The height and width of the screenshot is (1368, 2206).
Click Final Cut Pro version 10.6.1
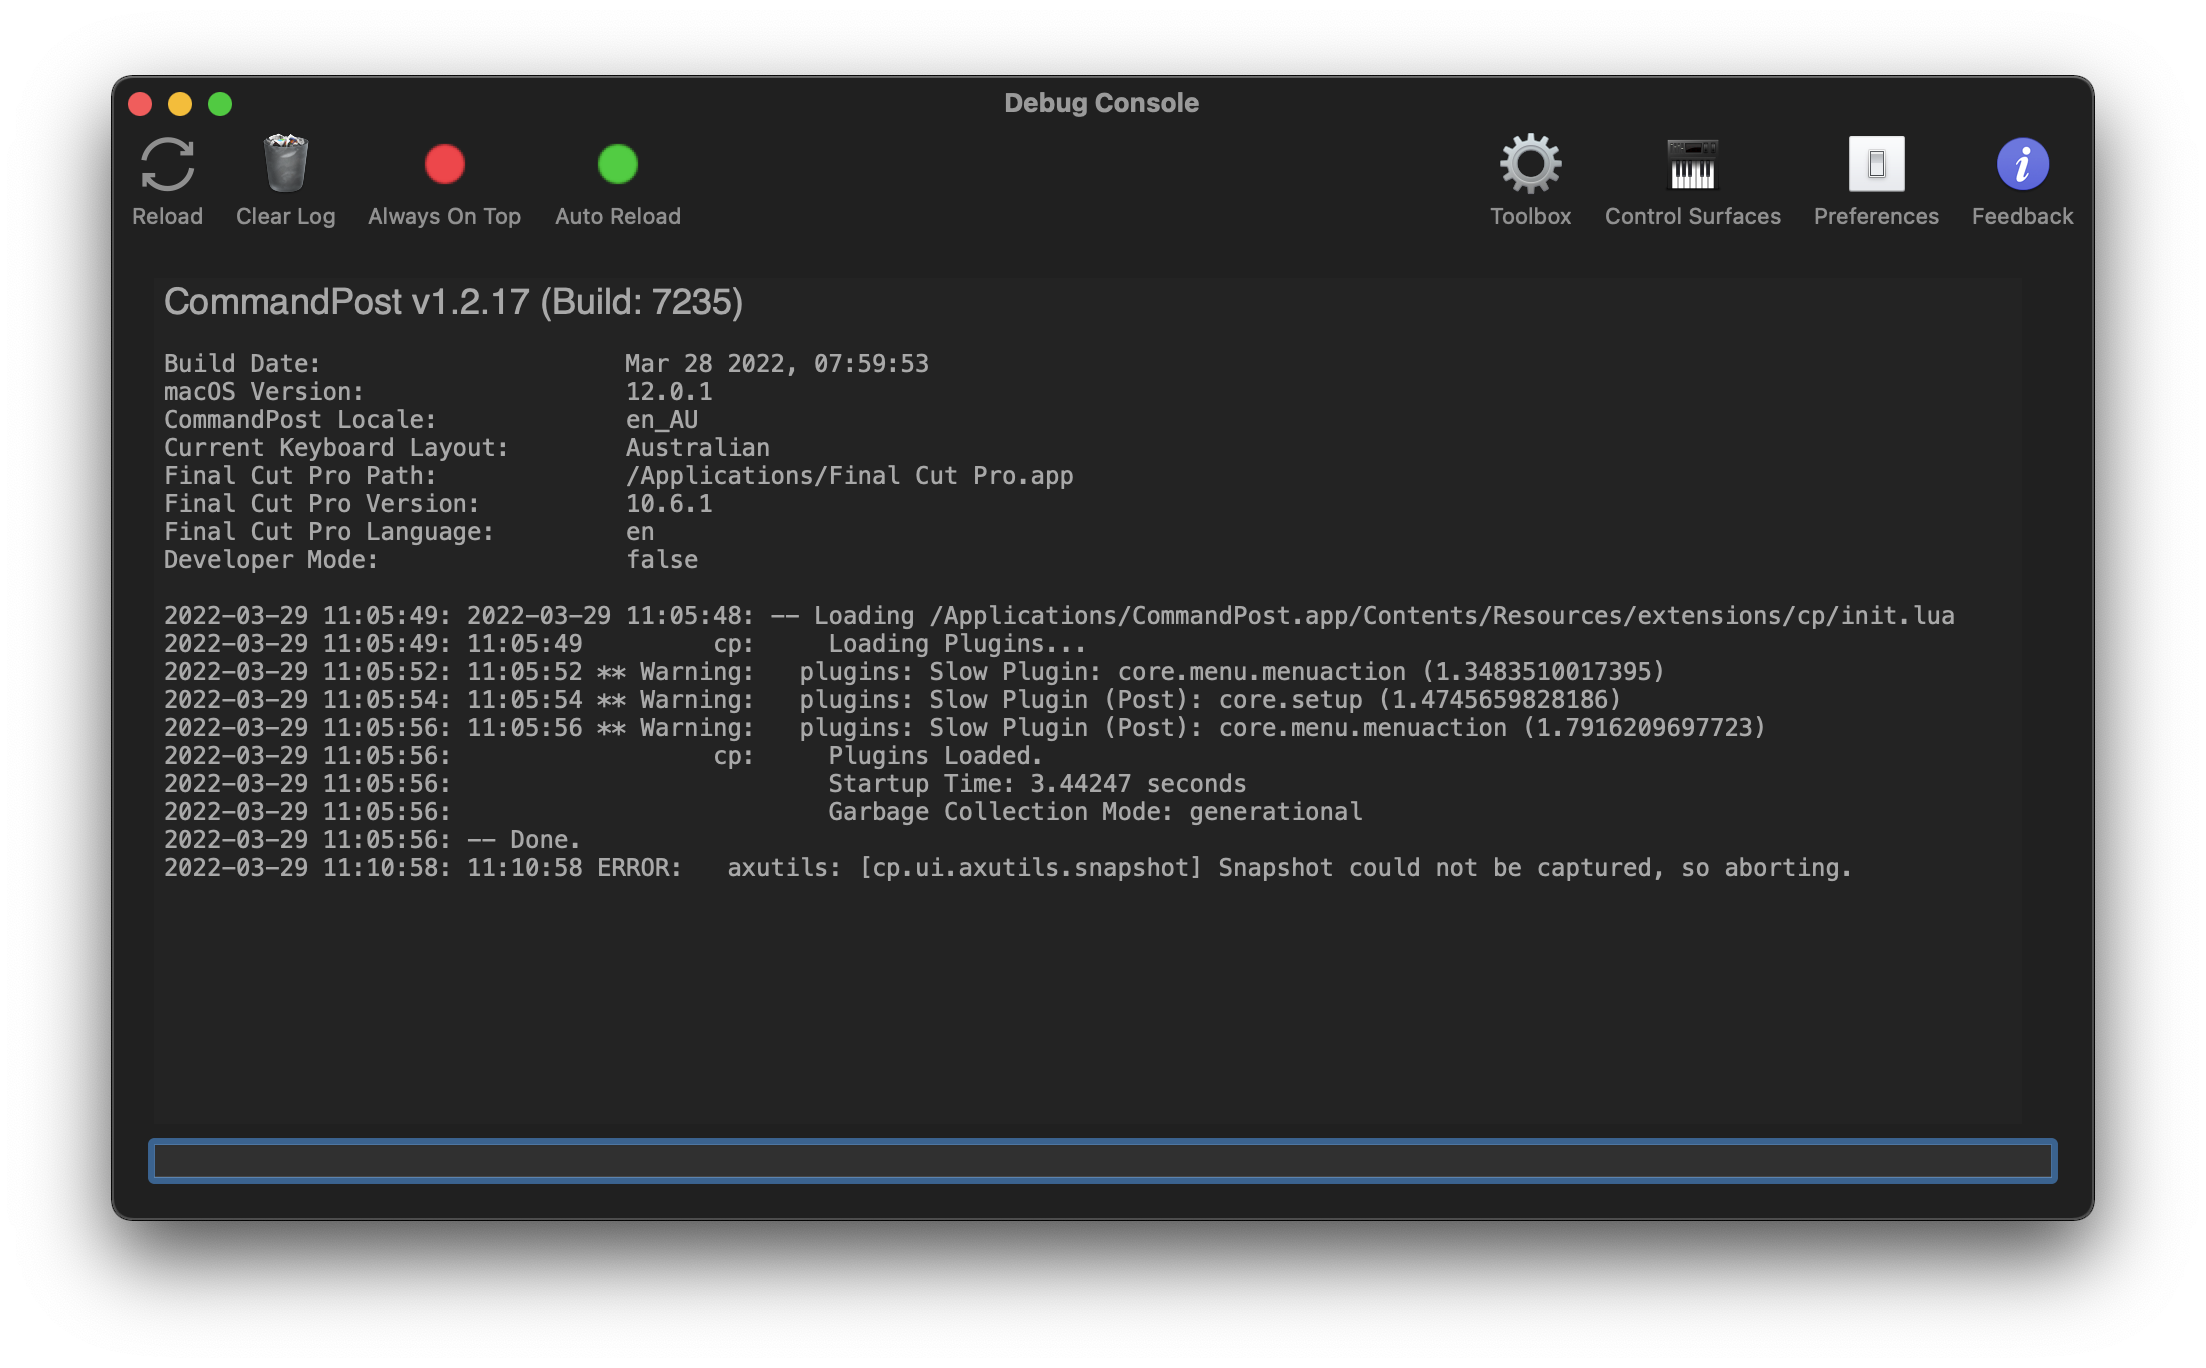coord(669,504)
